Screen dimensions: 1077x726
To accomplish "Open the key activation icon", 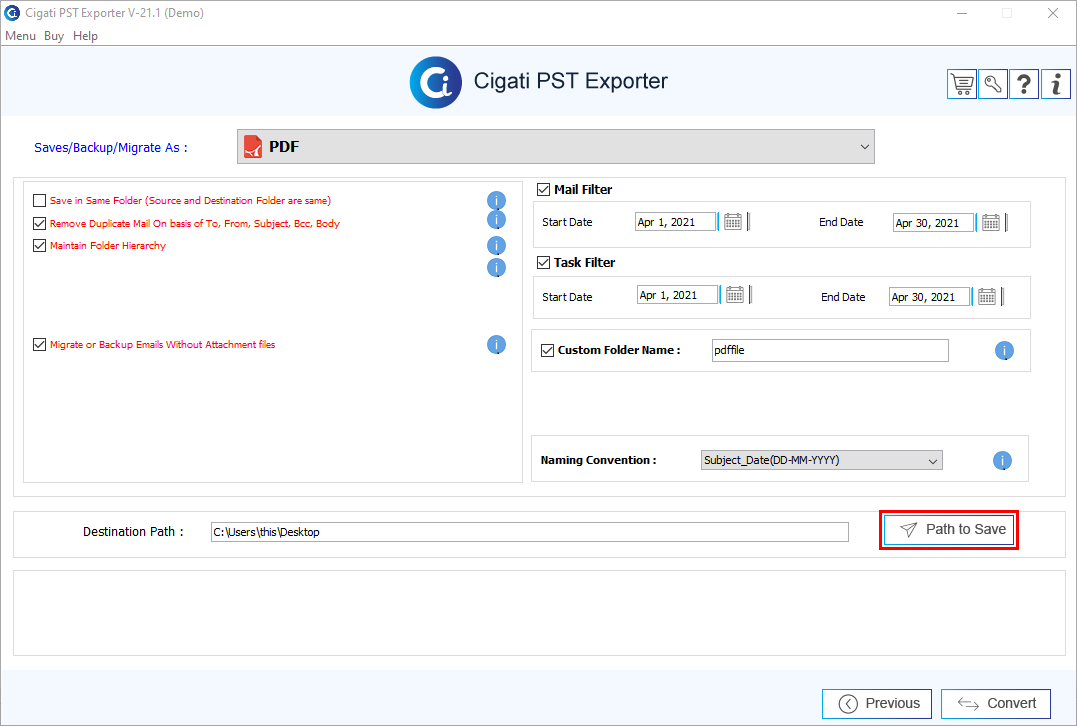I will point(993,84).
